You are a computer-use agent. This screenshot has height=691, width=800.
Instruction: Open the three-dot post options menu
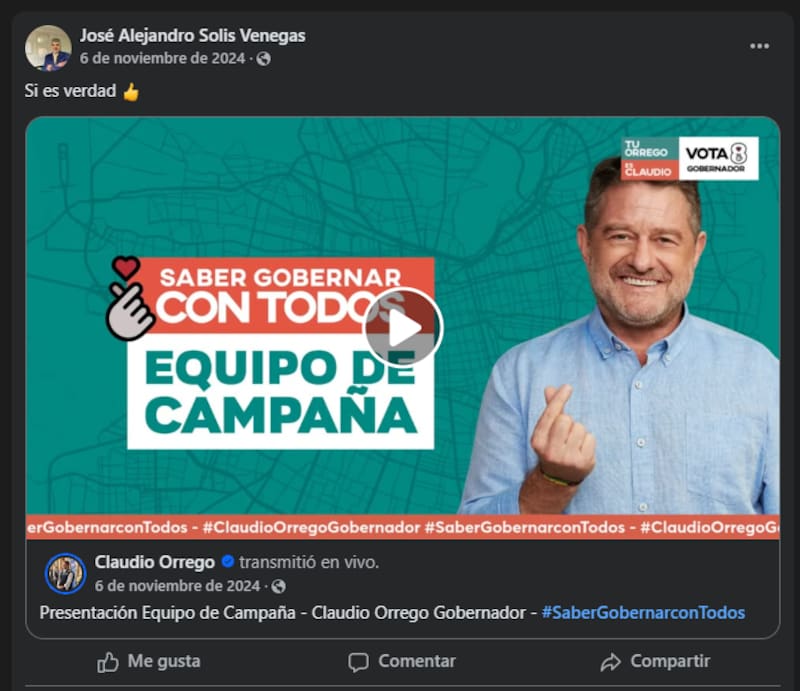click(x=759, y=46)
